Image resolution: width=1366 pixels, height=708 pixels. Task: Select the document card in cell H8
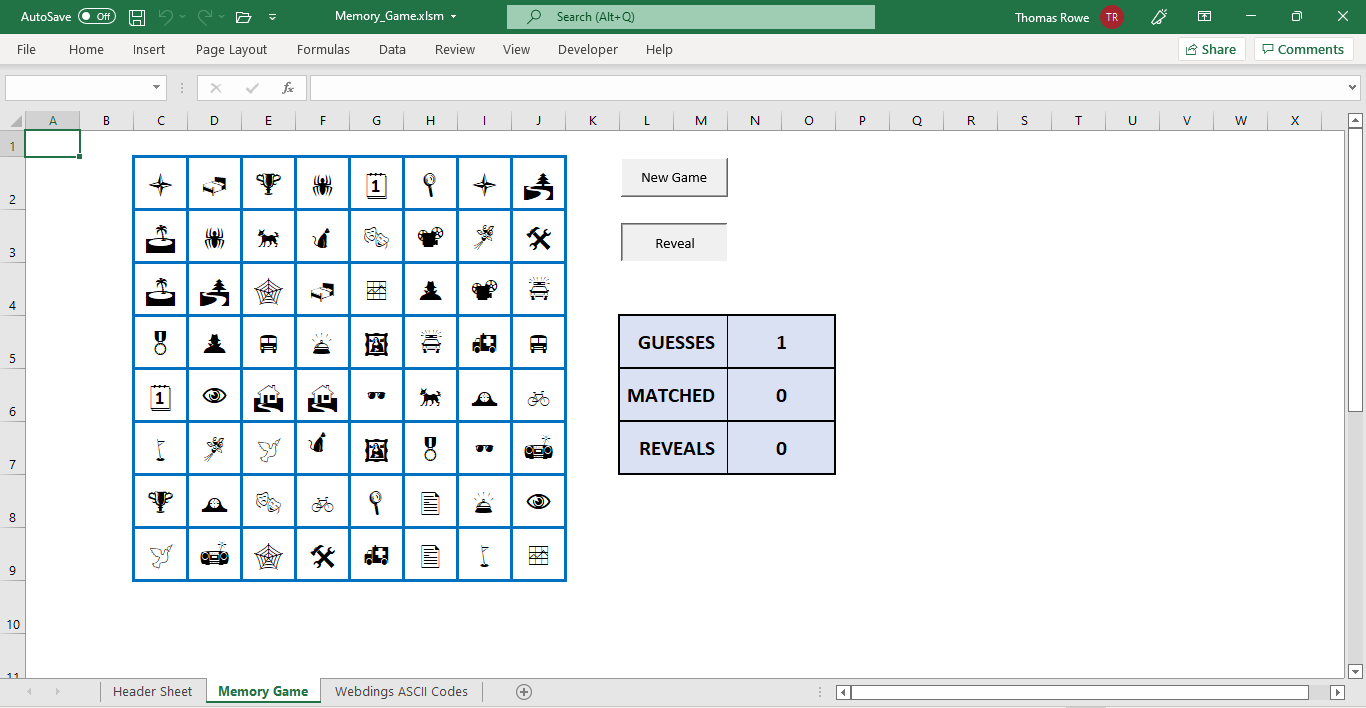(431, 502)
